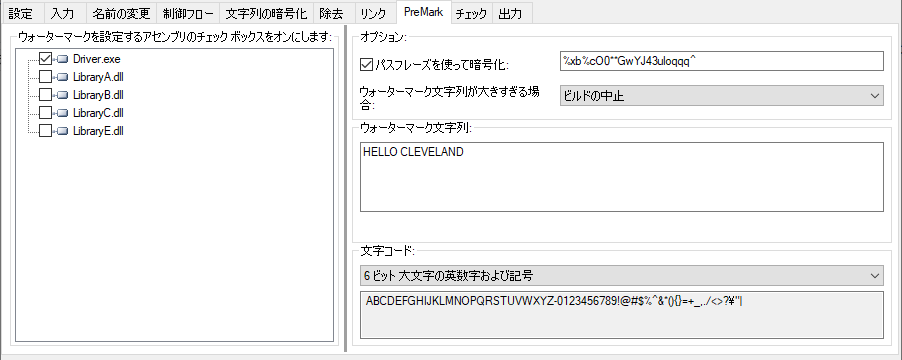Go to the チェック tab
Viewport: 902px width, 360px height.
[x=471, y=14]
